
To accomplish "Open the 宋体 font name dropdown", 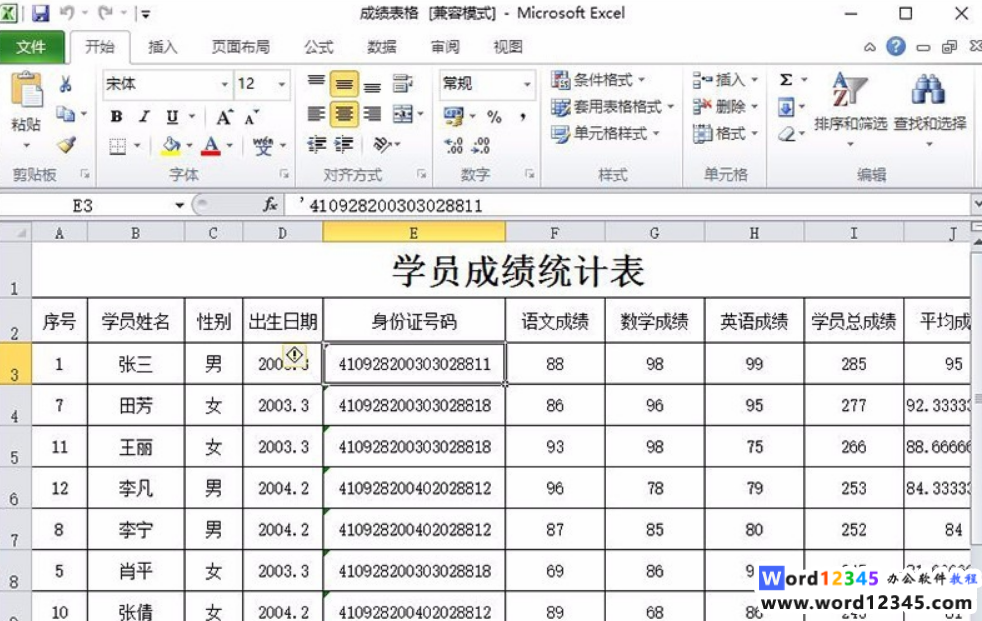I will tap(224, 84).
